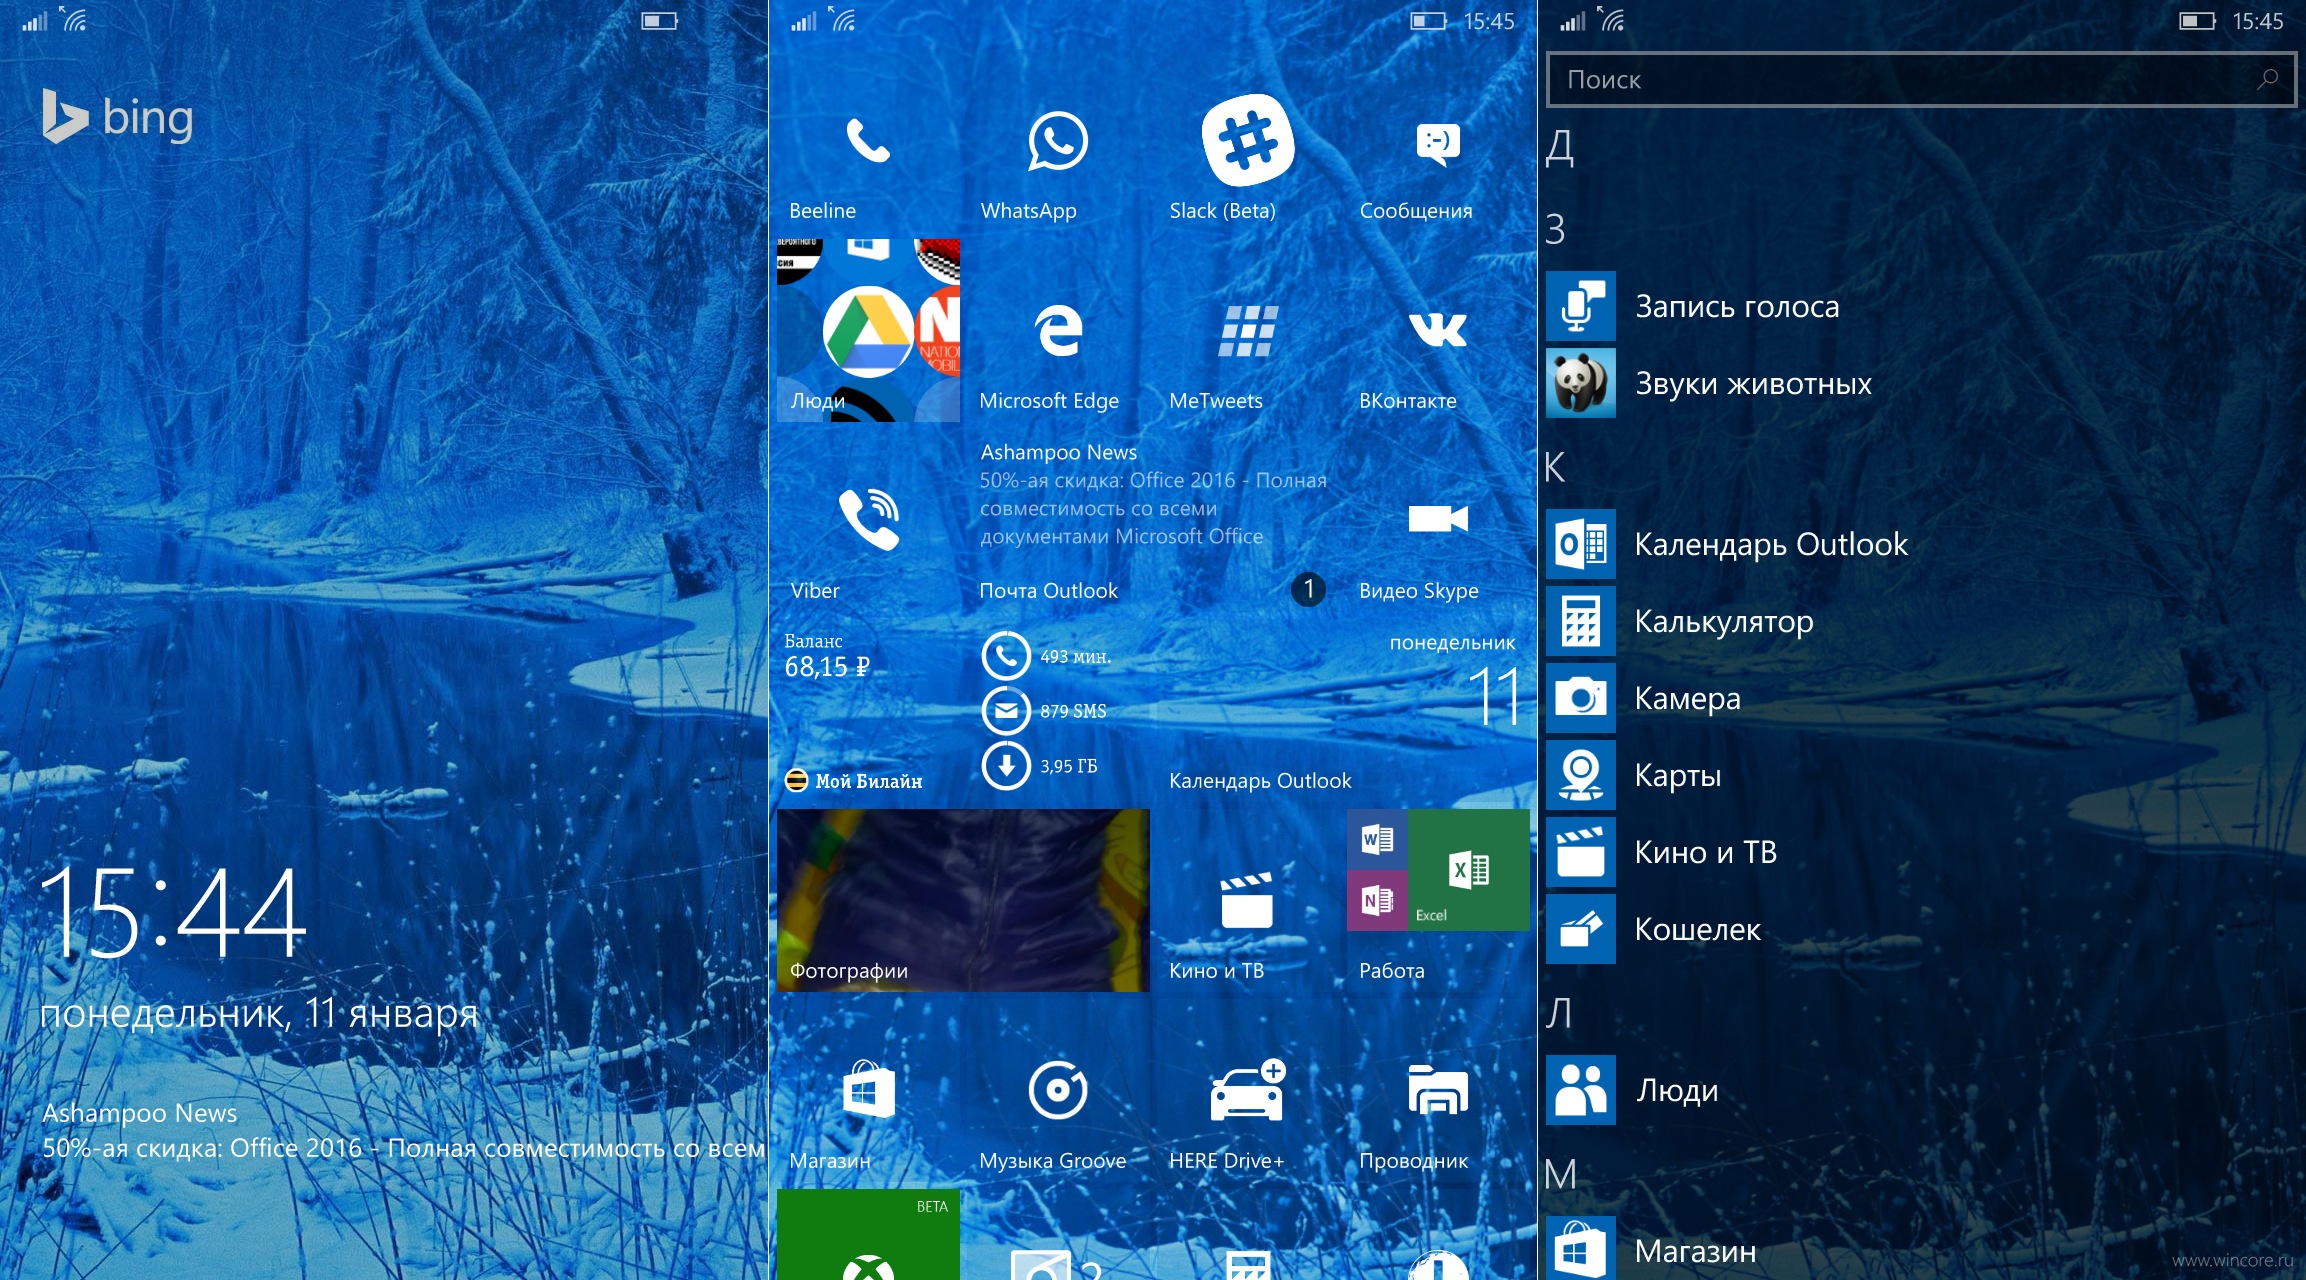Tap the 3,95 ГБ data counter
The width and height of the screenshot is (2306, 1280).
1041,766
